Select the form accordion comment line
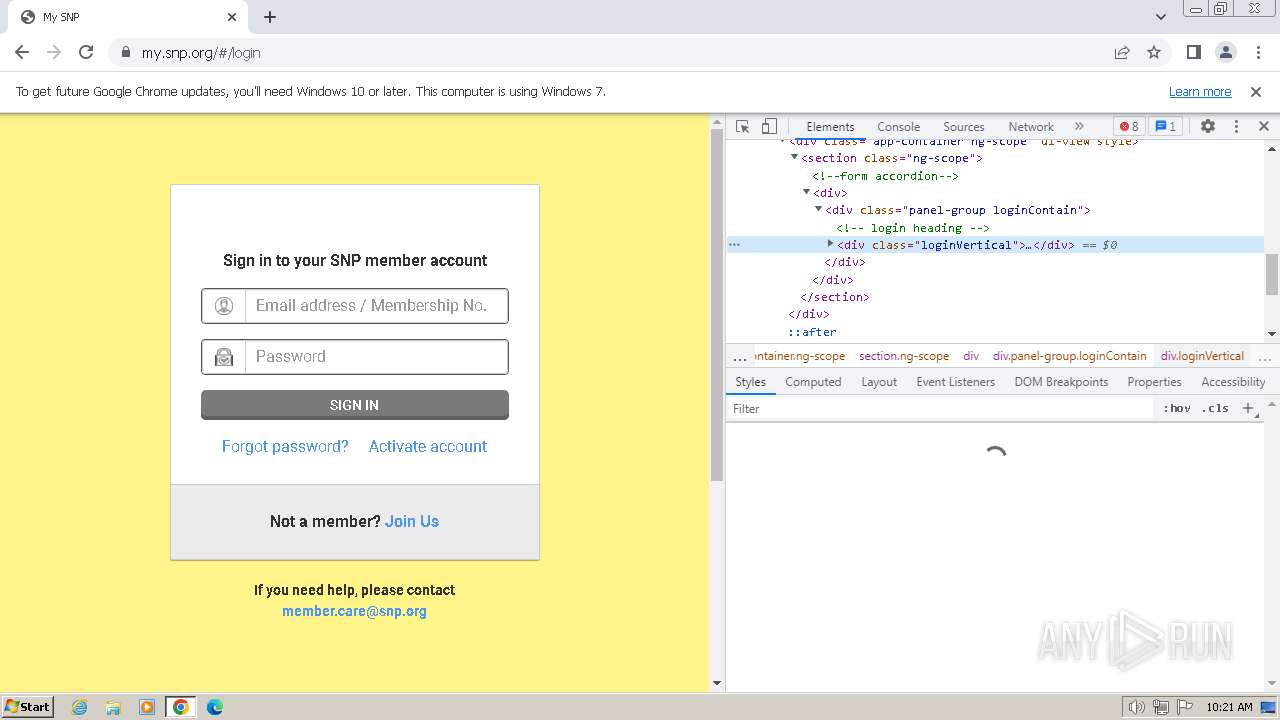This screenshot has height=720, width=1280. [885, 176]
